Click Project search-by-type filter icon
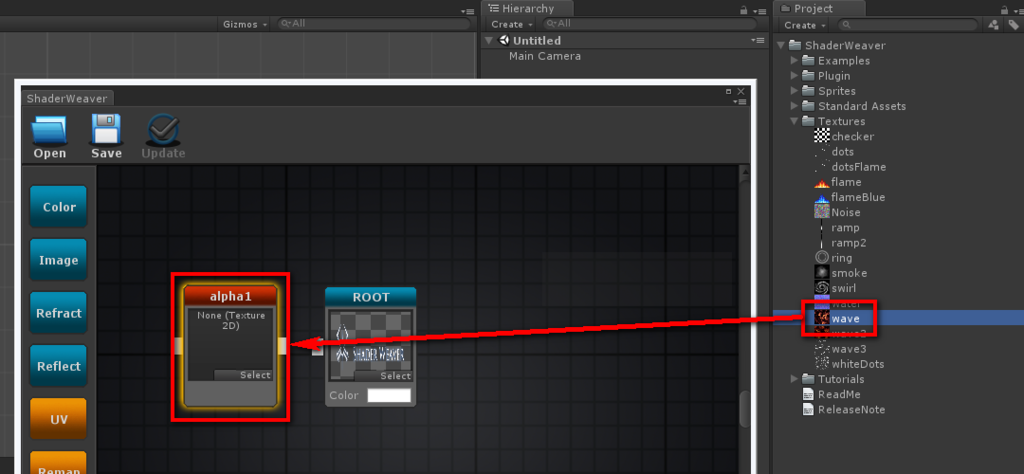1024x474 pixels. (994, 25)
